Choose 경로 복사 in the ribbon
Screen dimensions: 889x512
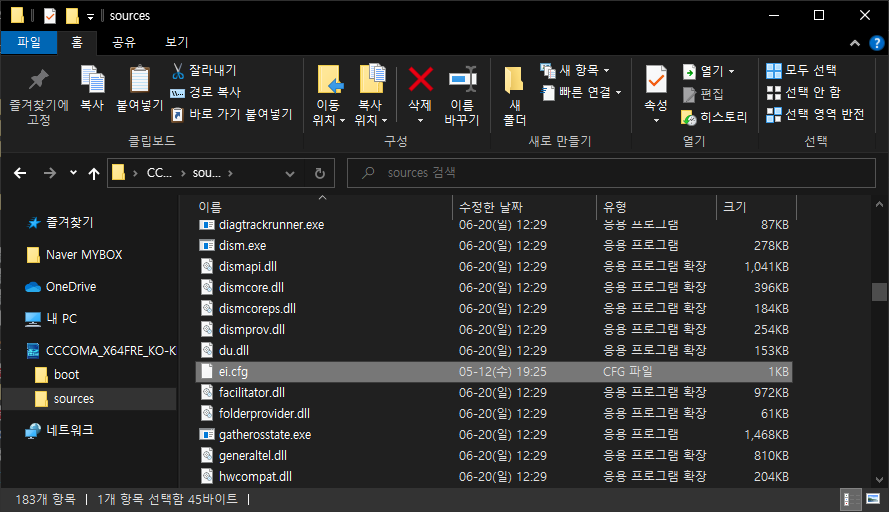pyautogui.click(x=206, y=92)
